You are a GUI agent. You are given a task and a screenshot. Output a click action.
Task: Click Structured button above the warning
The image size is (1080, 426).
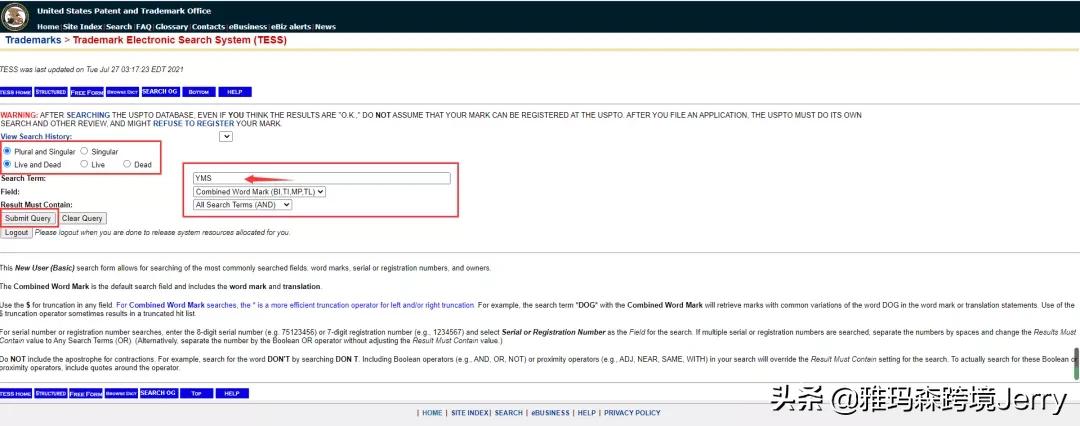pyautogui.click(x=51, y=92)
